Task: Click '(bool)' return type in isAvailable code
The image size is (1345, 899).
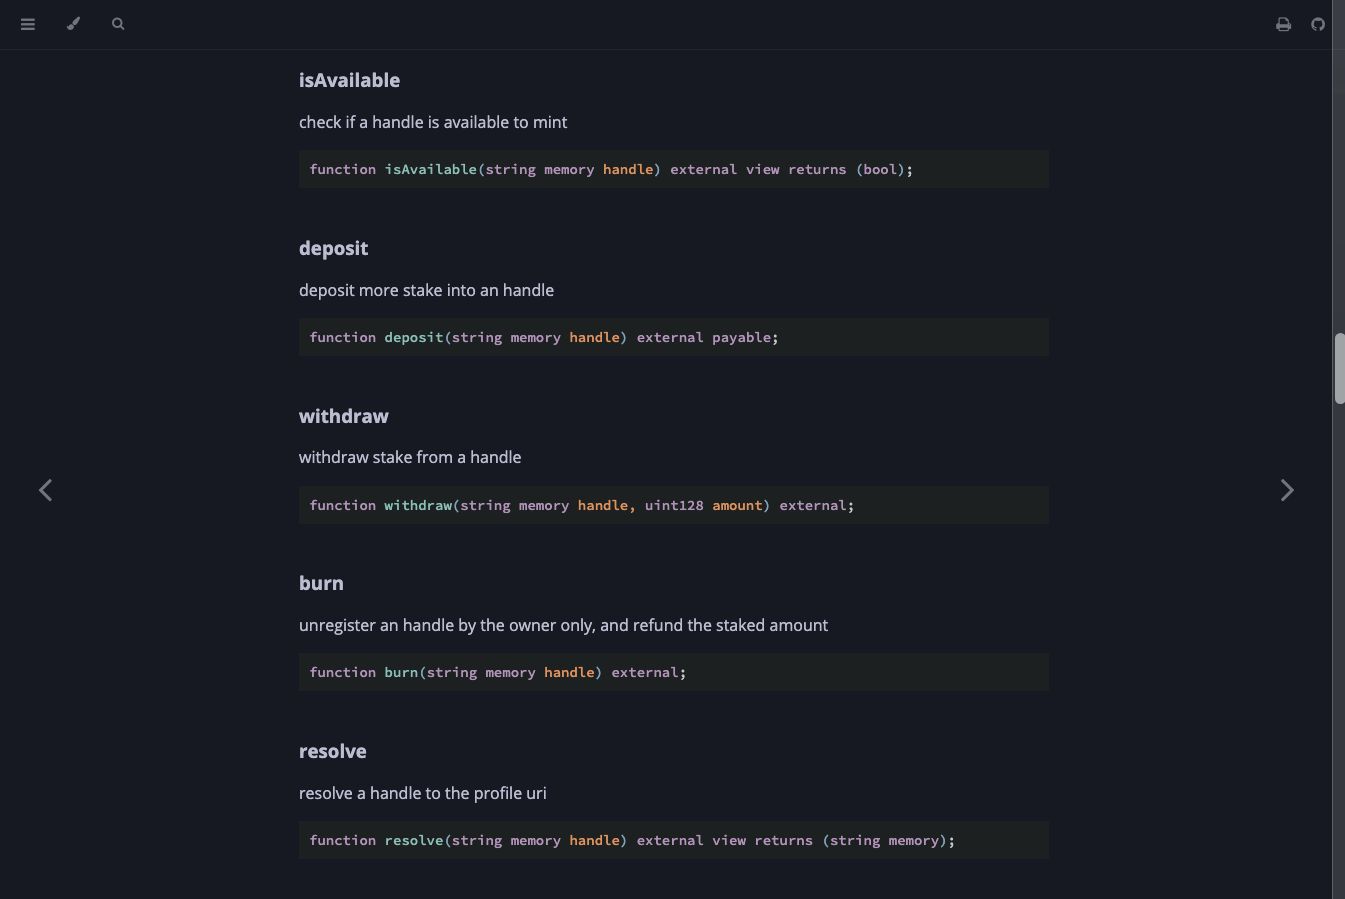Action: click(x=880, y=169)
